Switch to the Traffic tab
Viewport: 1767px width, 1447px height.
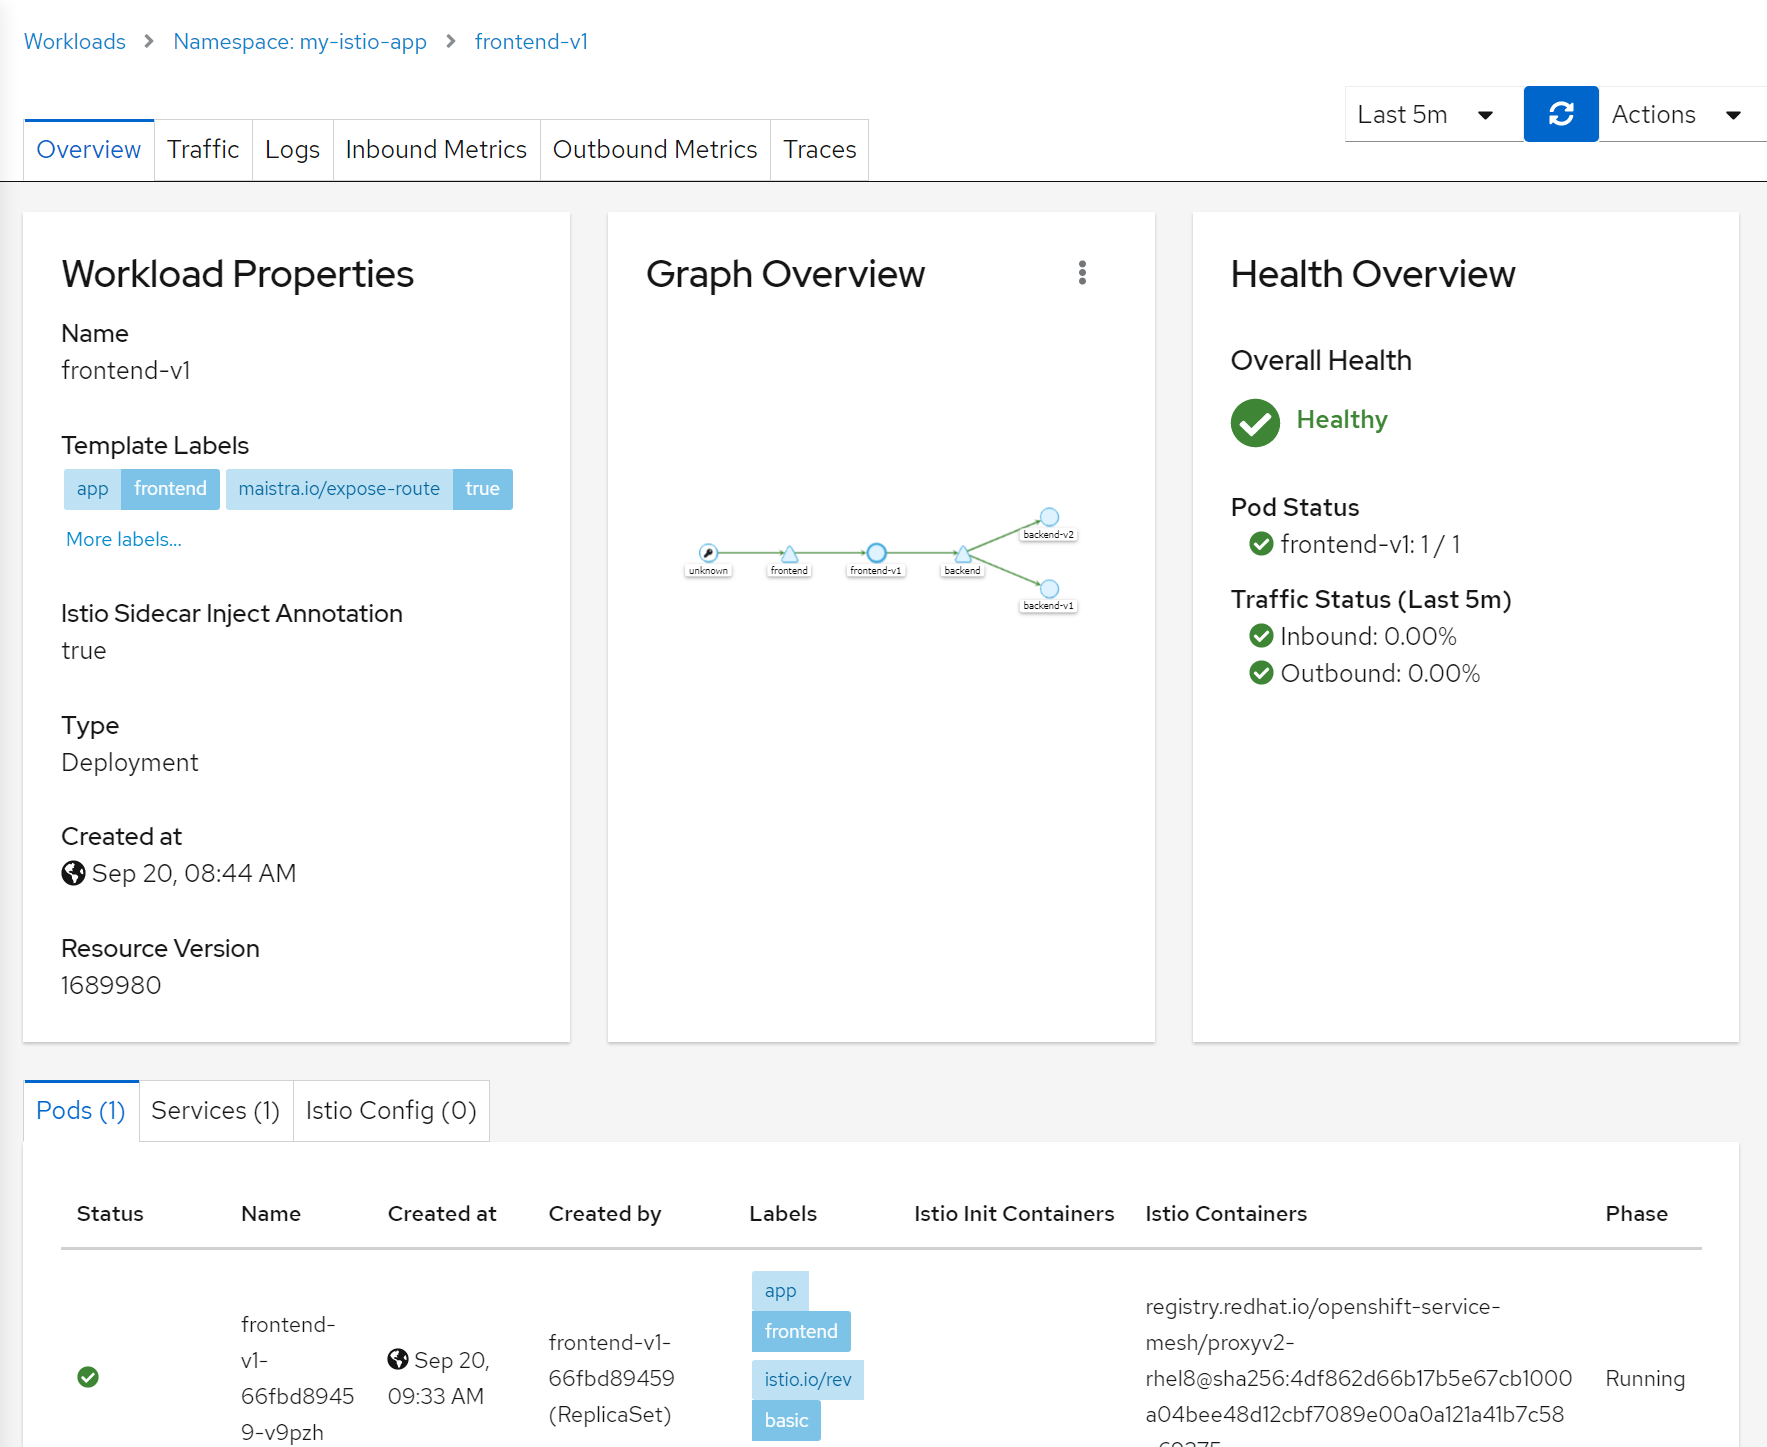tap(203, 150)
